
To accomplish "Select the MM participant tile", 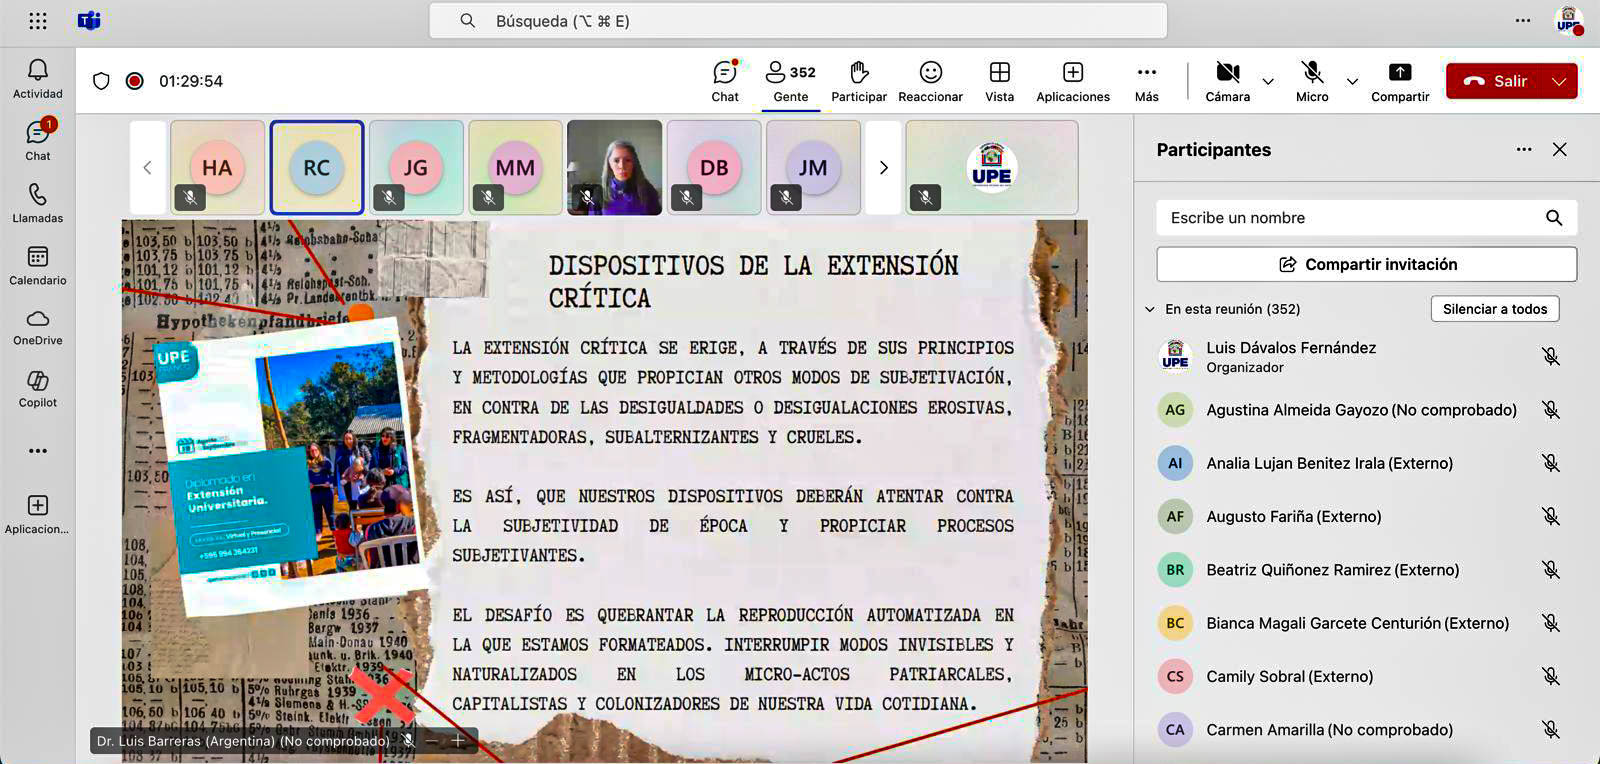I will coord(515,167).
